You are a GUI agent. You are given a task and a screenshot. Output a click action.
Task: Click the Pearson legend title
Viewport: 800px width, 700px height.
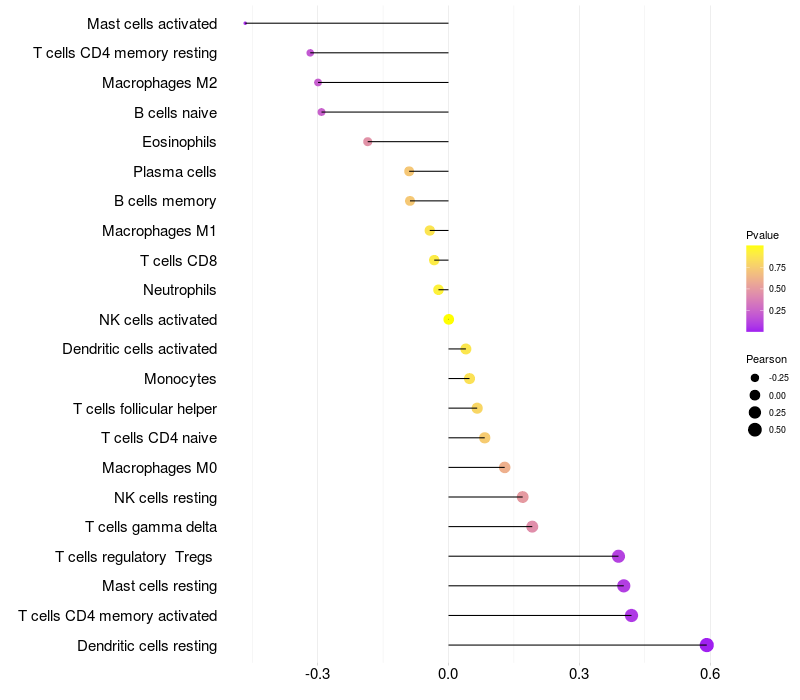click(x=766, y=359)
